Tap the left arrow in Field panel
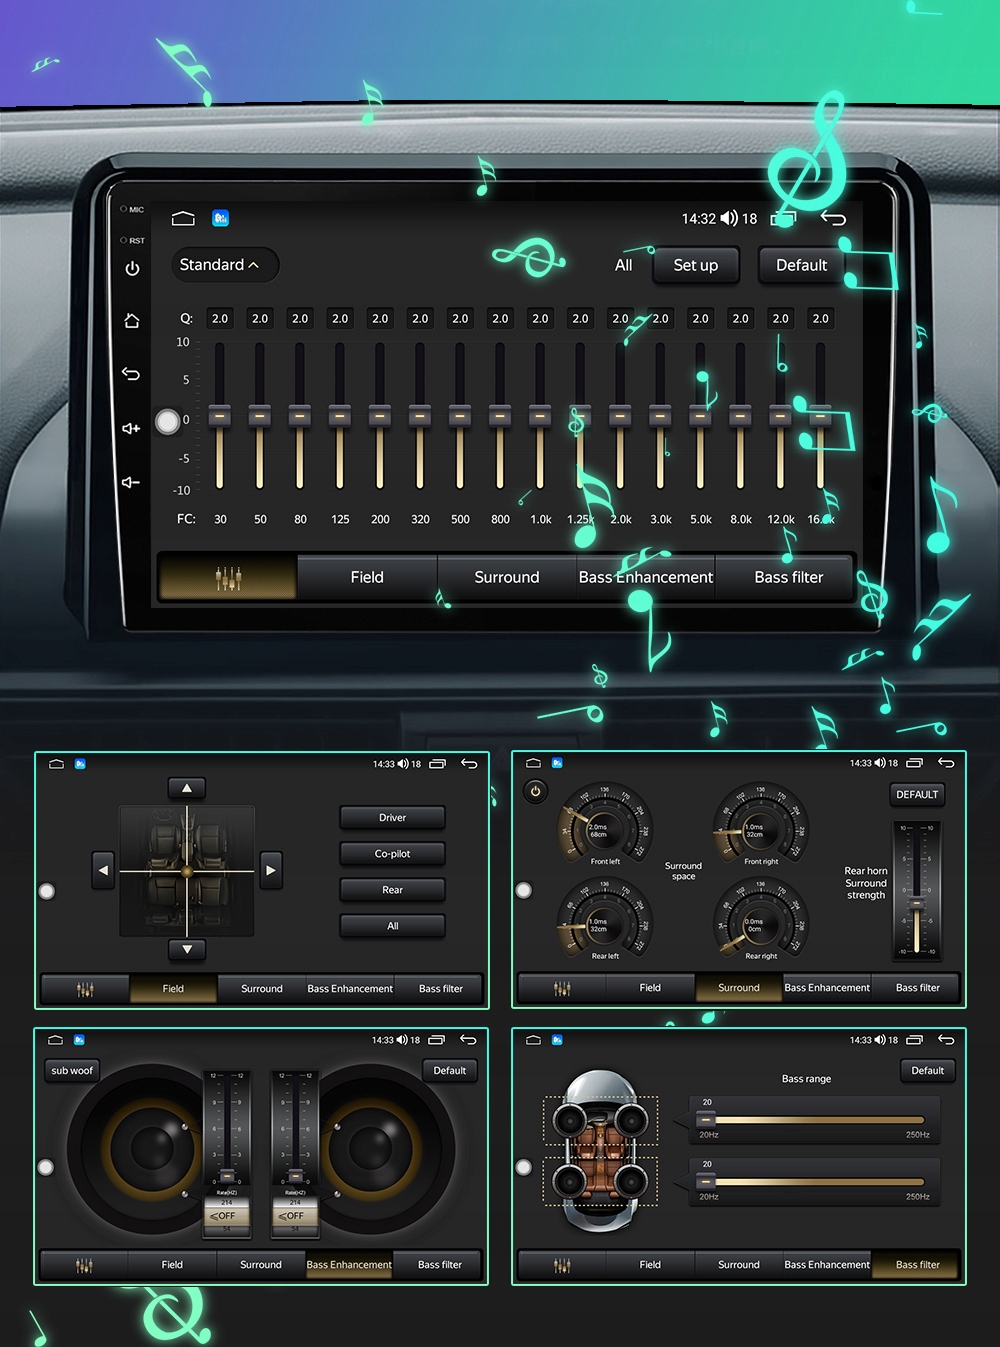Screen dimensions: 1000x1347 (103, 870)
